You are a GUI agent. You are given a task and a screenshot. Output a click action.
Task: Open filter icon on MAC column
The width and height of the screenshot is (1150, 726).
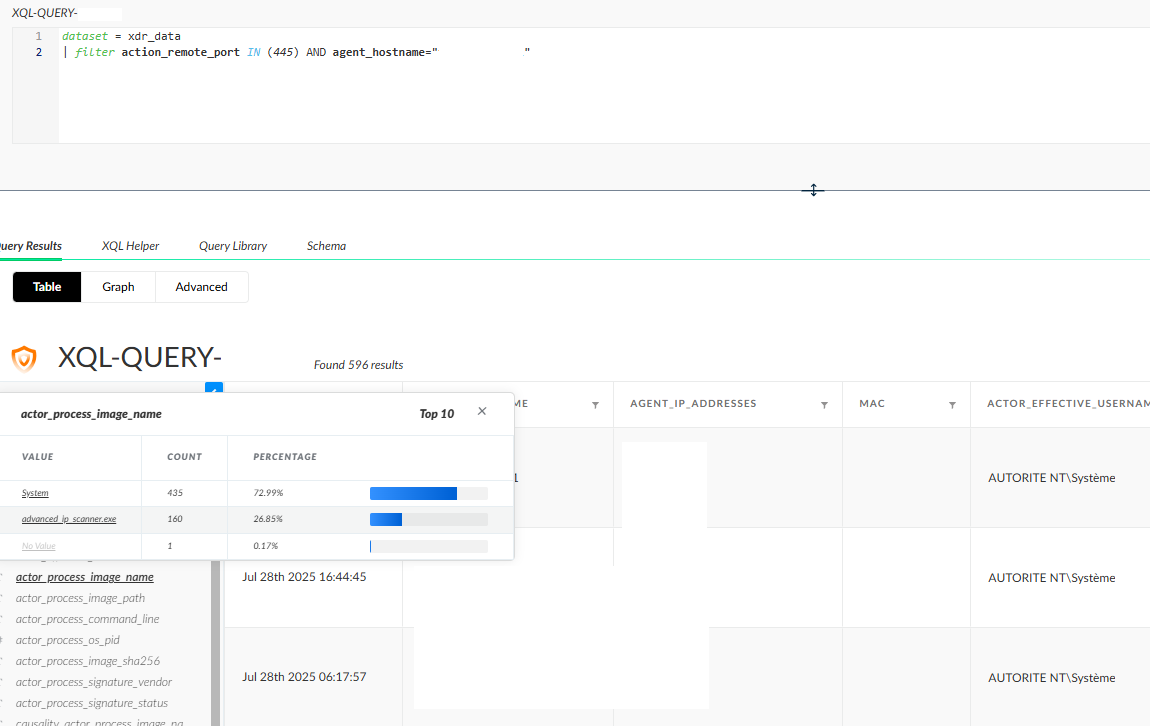[x=952, y=405]
